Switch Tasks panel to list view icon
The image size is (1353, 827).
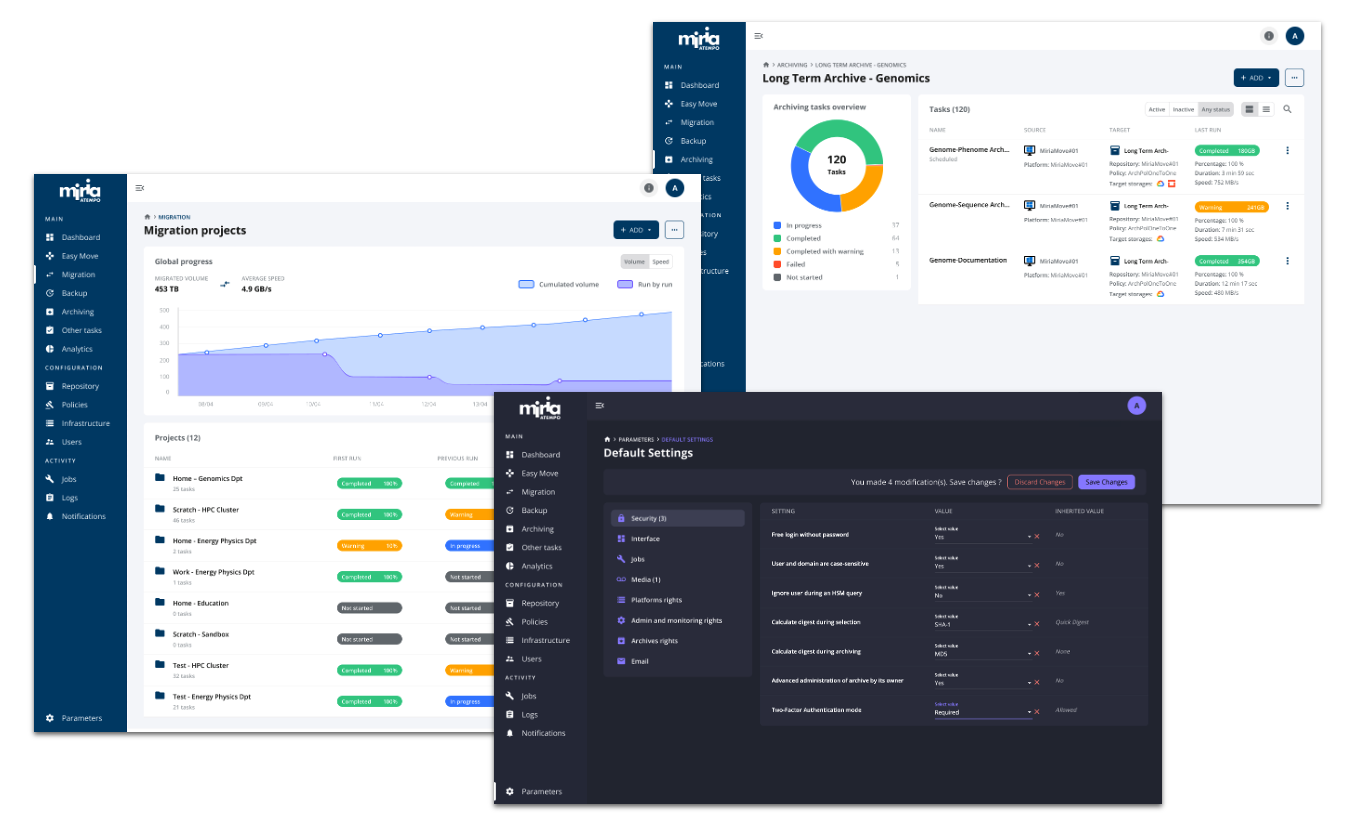[1266, 109]
